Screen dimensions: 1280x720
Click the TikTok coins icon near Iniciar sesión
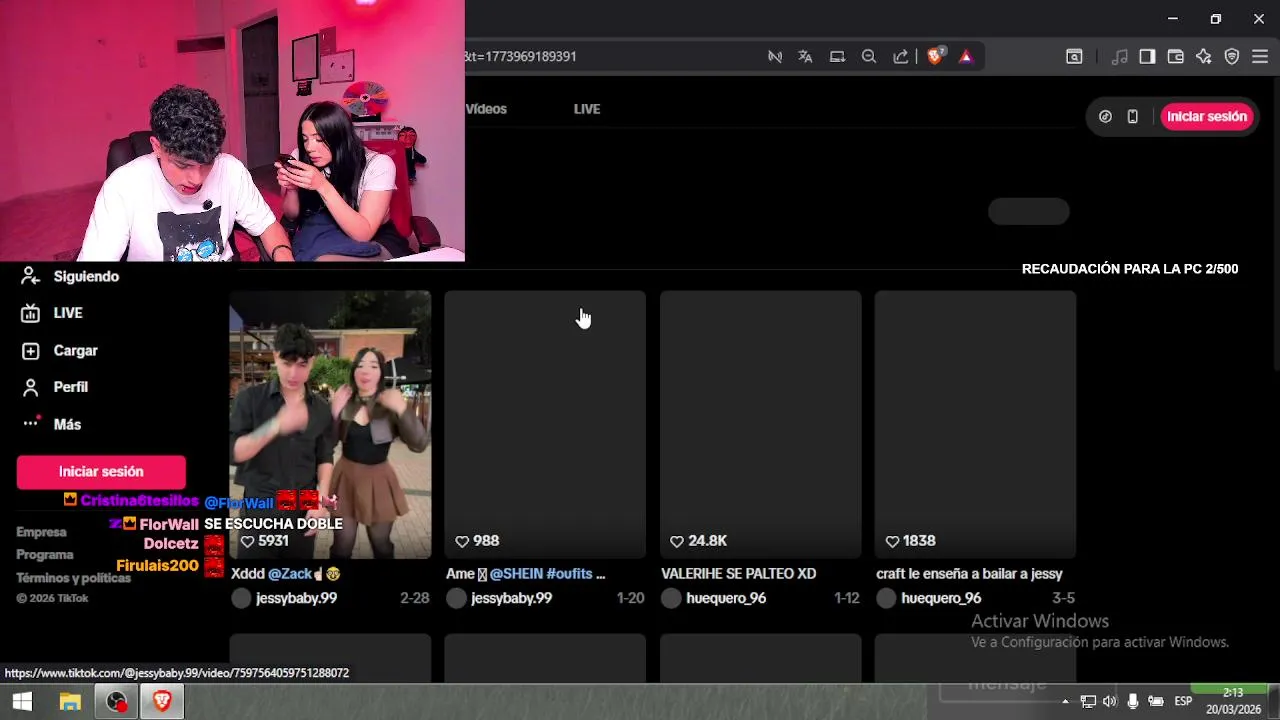point(1105,117)
